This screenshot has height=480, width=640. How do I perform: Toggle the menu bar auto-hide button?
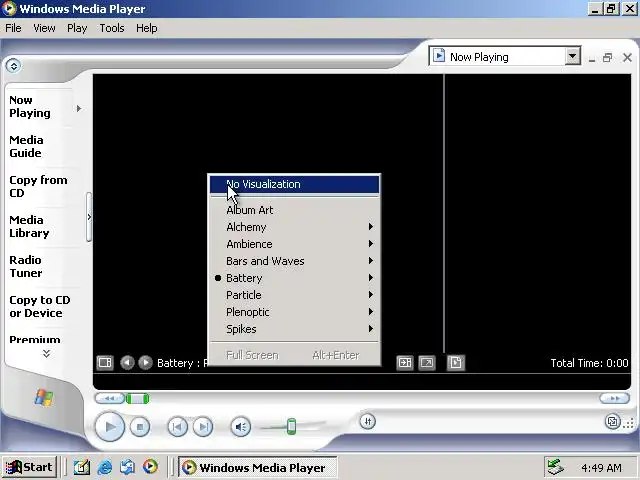[13, 66]
